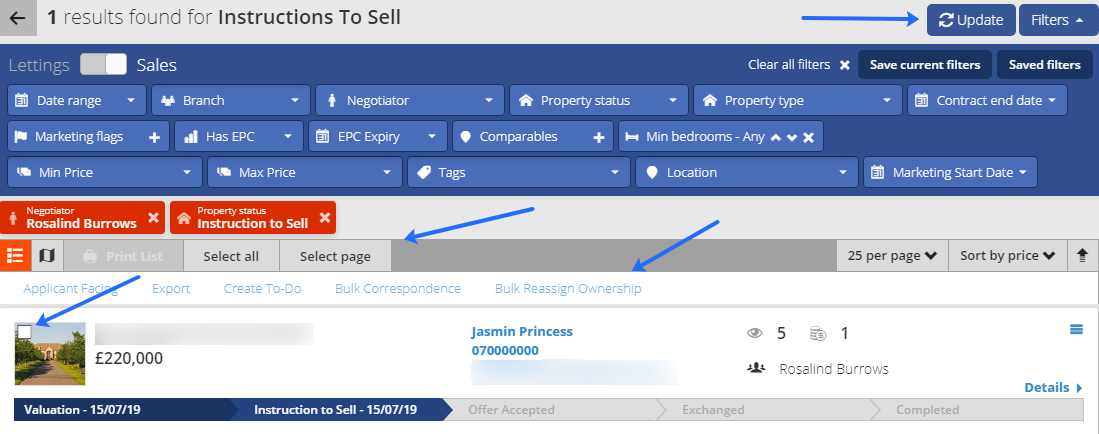Expand the Property status dropdown

[x=597, y=100]
